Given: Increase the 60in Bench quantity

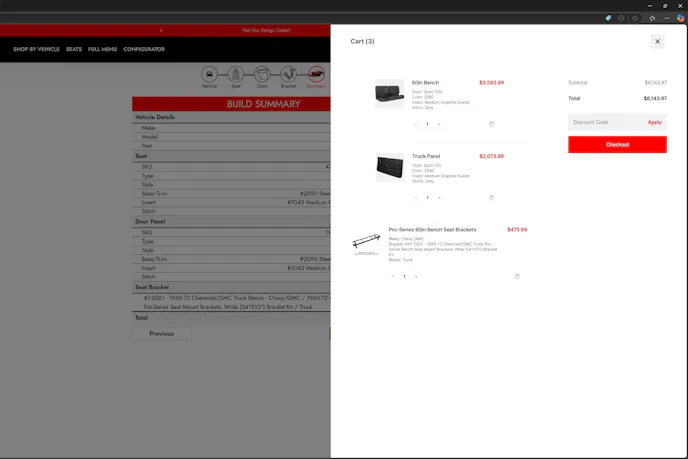Looking at the screenshot, I should click(438, 124).
